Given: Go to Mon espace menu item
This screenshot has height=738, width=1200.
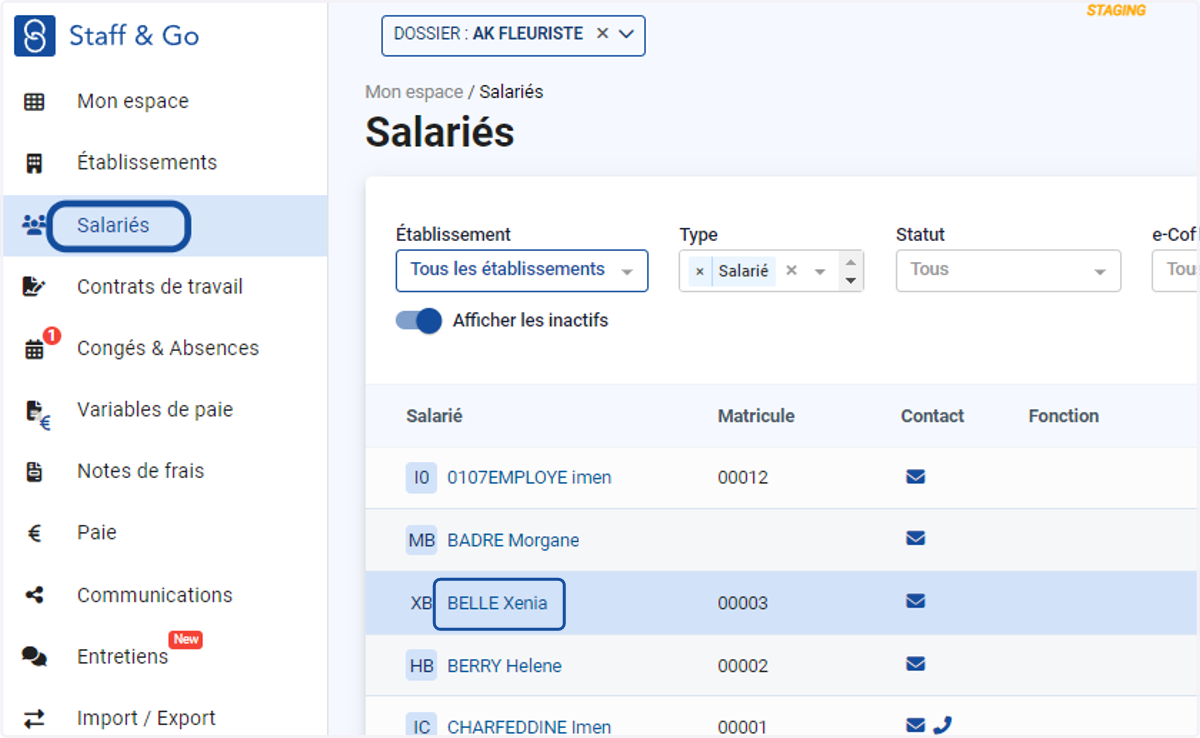Looking at the screenshot, I should tap(133, 101).
